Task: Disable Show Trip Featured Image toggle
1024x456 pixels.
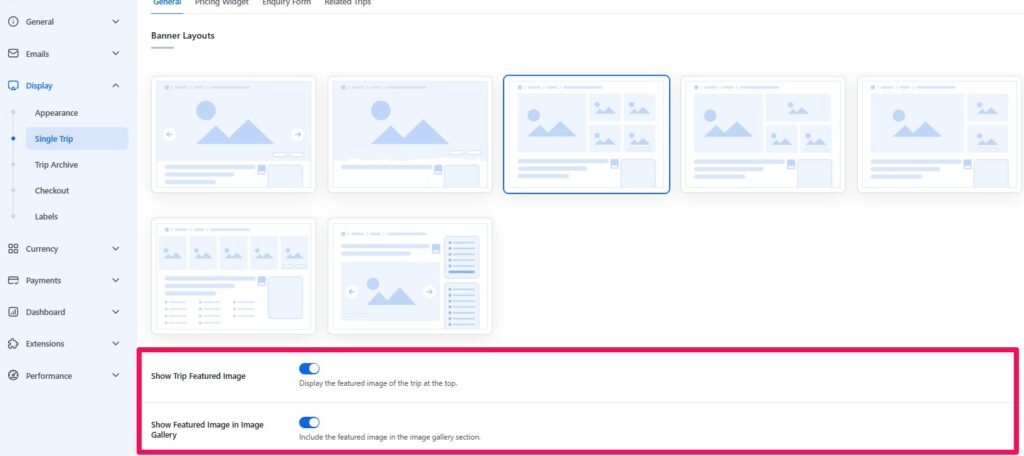Action: 309,369
